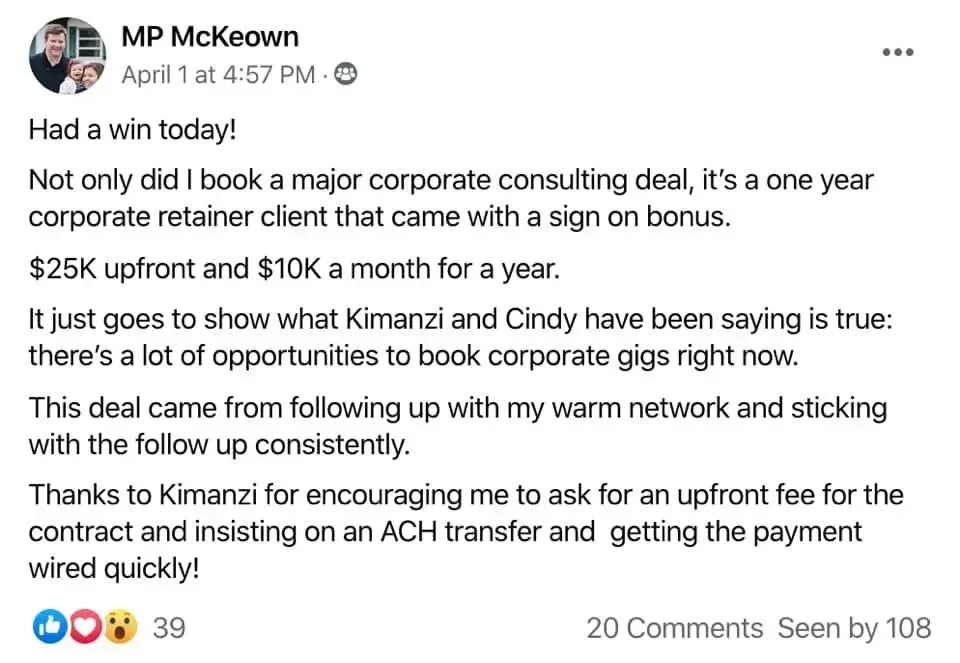Viewport: 960px width, 663px height.
Task: Click the paragraph mentioning Kimanzi and Cindy
Action: click(460, 337)
